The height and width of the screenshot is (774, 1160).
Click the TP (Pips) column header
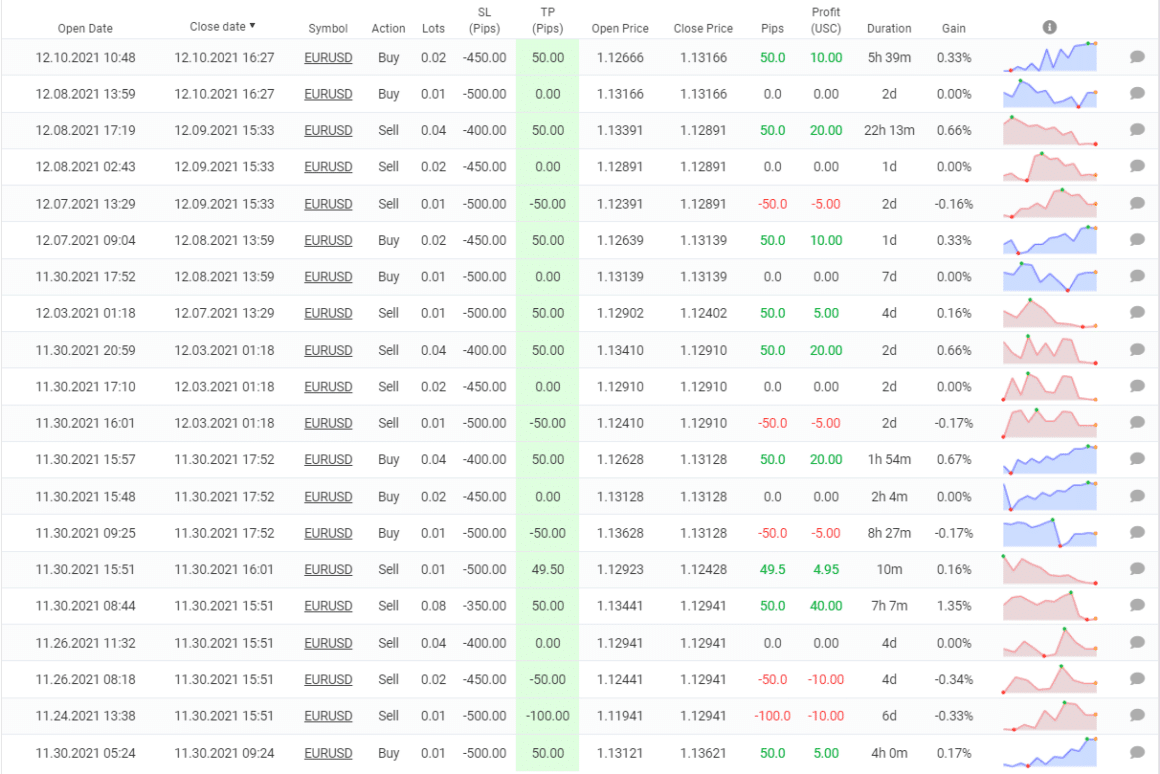[547, 19]
